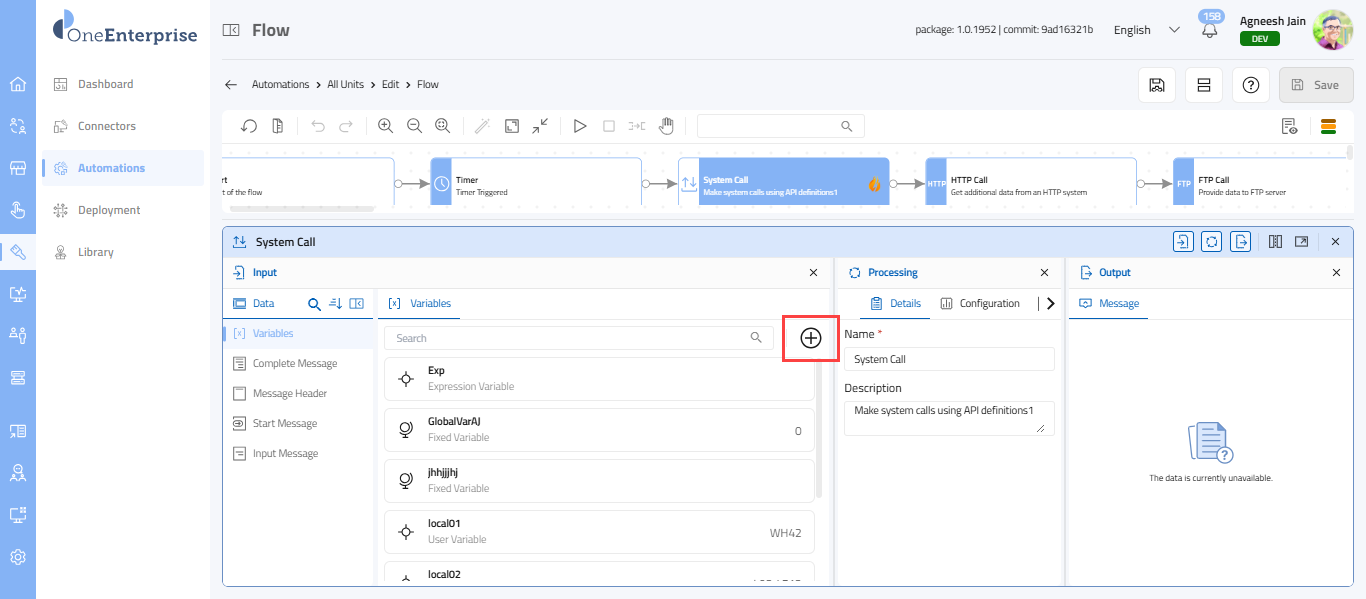Expand more Processing tabs with chevron
1366x599 pixels.
1050,304
